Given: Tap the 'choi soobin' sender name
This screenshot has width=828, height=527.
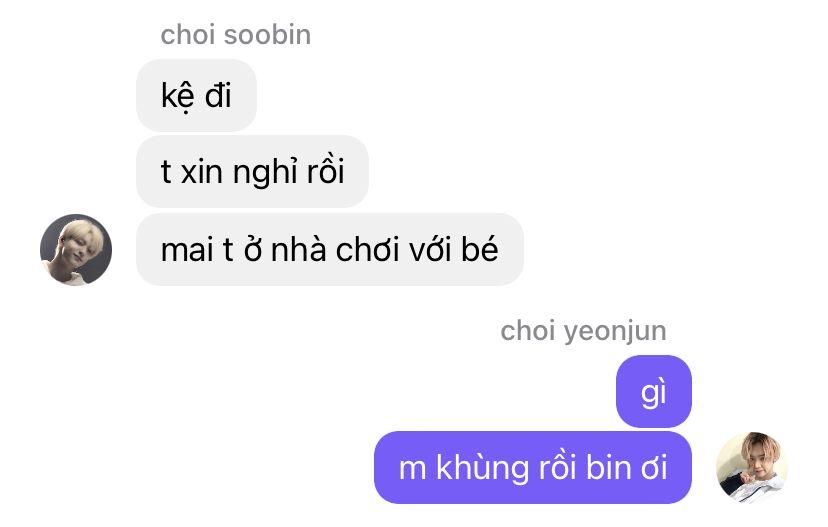Looking at the screenshot, I should 236,35.
